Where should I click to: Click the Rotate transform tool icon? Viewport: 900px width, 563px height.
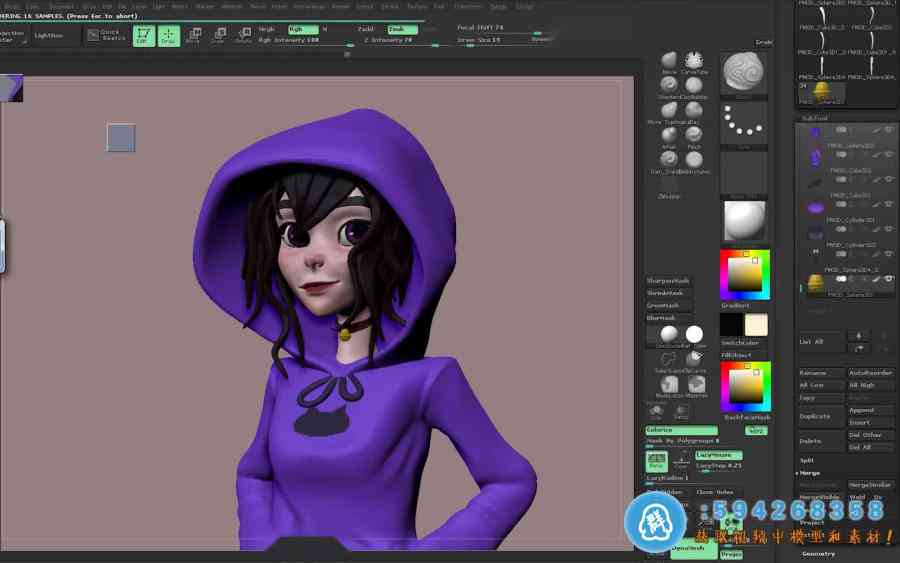(244, 36)
